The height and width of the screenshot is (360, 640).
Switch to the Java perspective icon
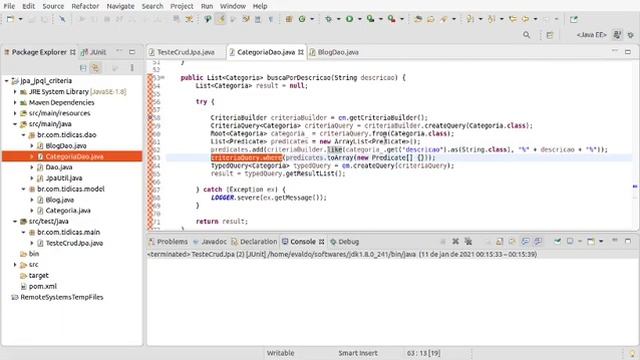(x=617, y=35)
